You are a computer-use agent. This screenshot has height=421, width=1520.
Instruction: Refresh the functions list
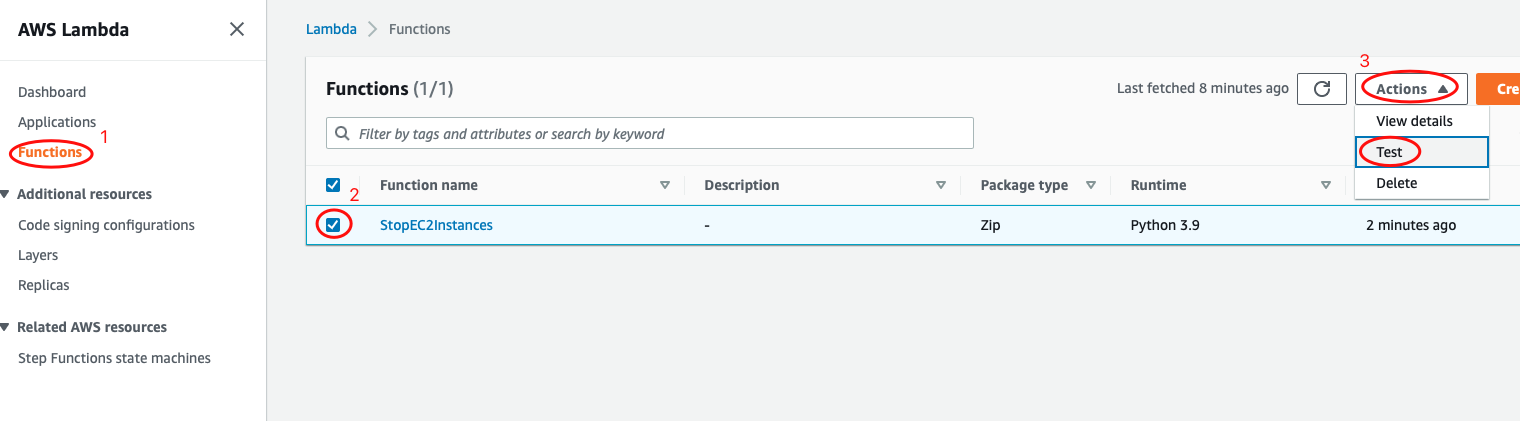point(1322,89)
